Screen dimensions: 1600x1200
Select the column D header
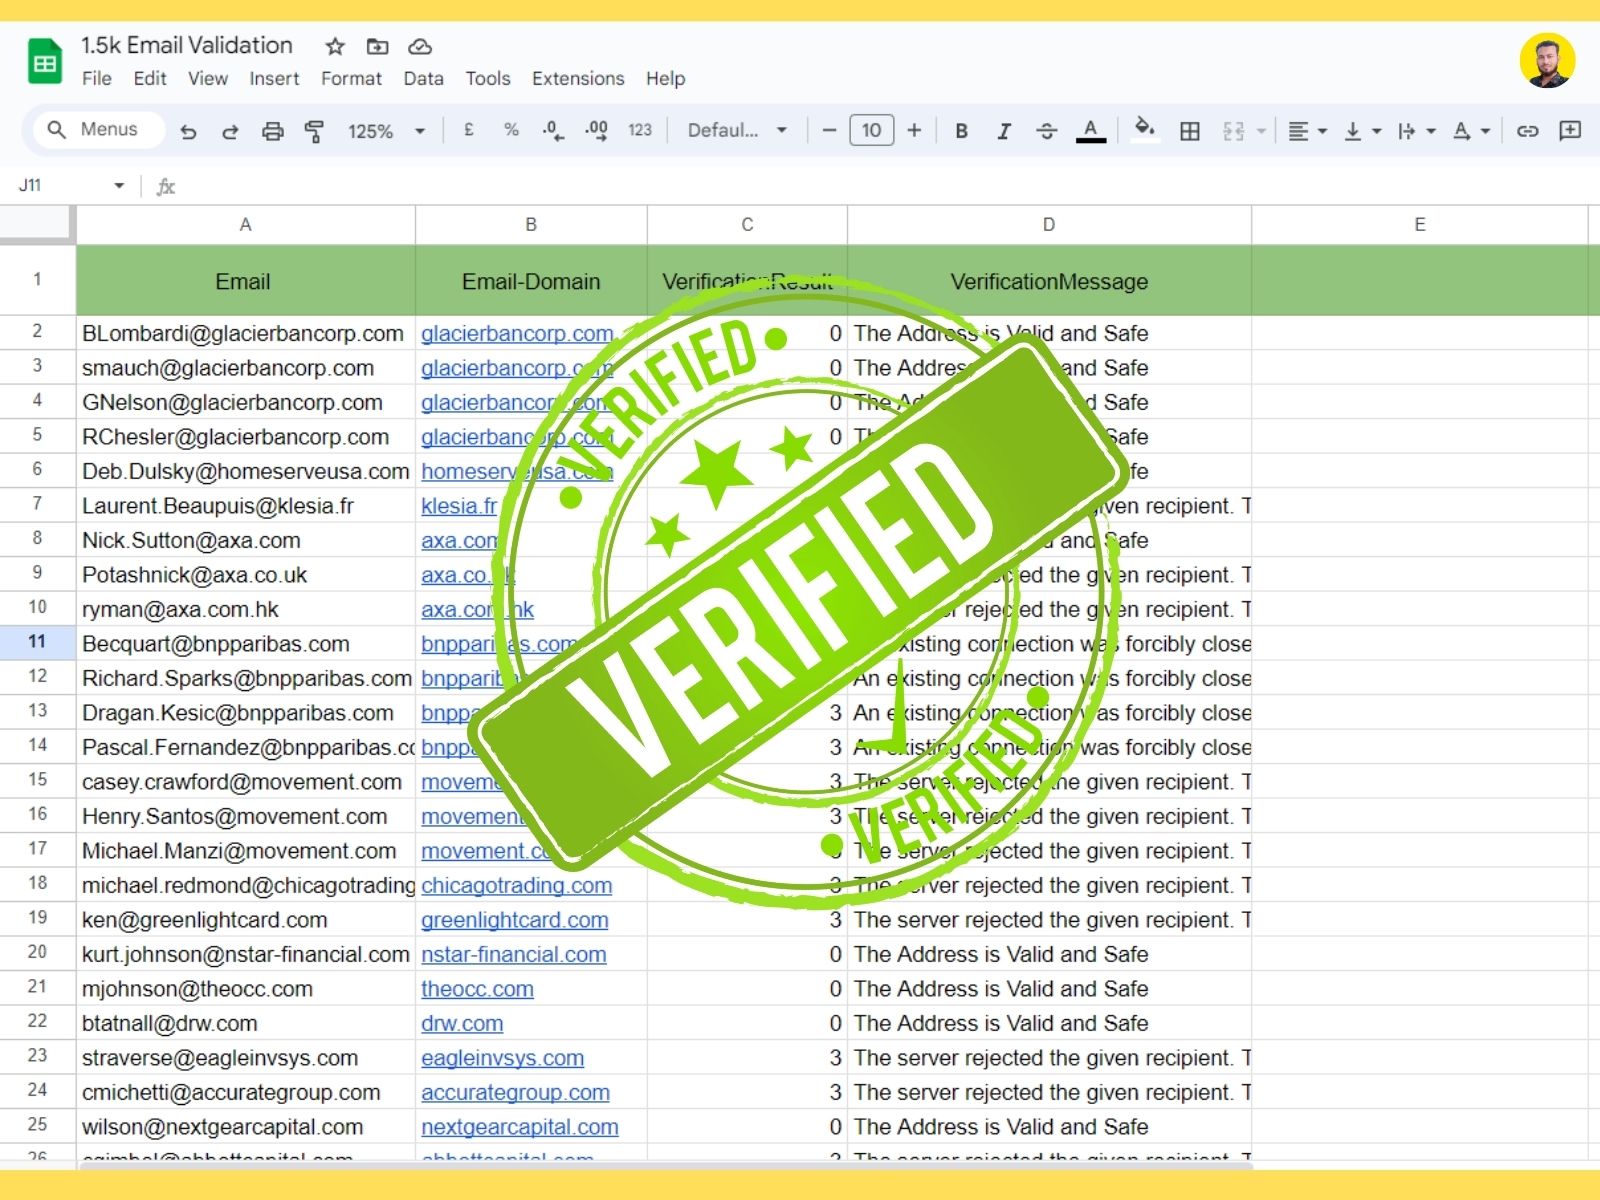coord(1047,224)
